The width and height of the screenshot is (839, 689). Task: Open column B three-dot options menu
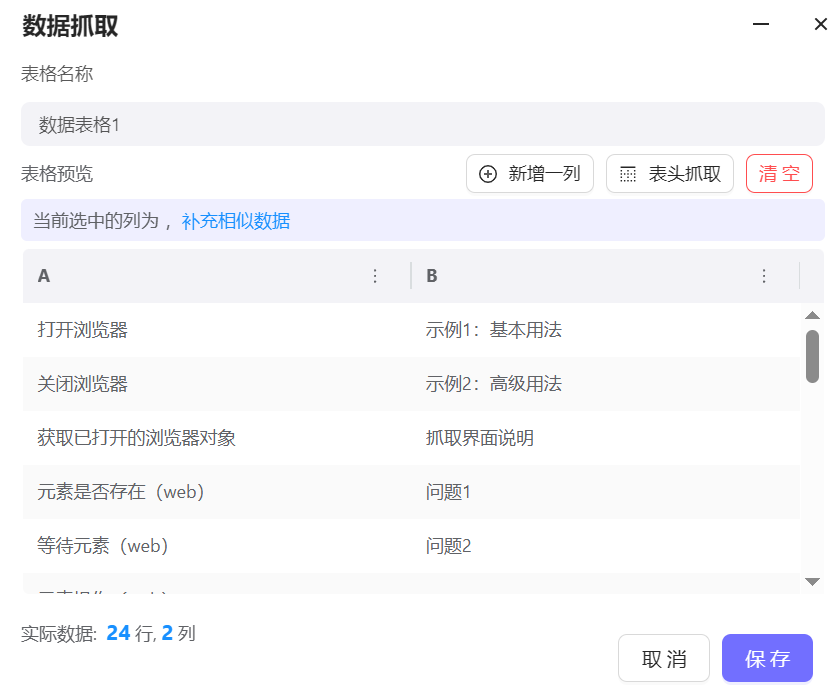tap(764, 276)
